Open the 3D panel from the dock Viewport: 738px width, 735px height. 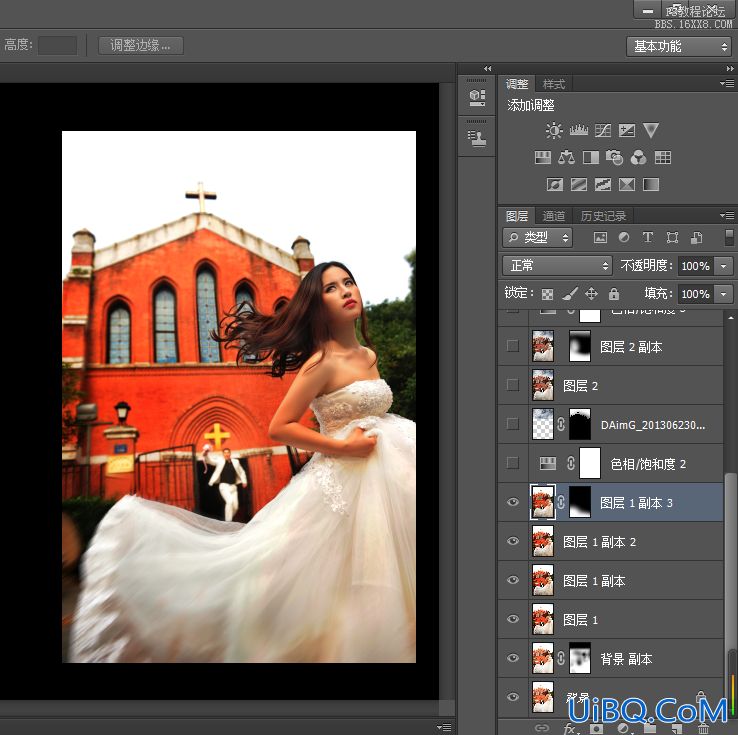click(477, 97)
